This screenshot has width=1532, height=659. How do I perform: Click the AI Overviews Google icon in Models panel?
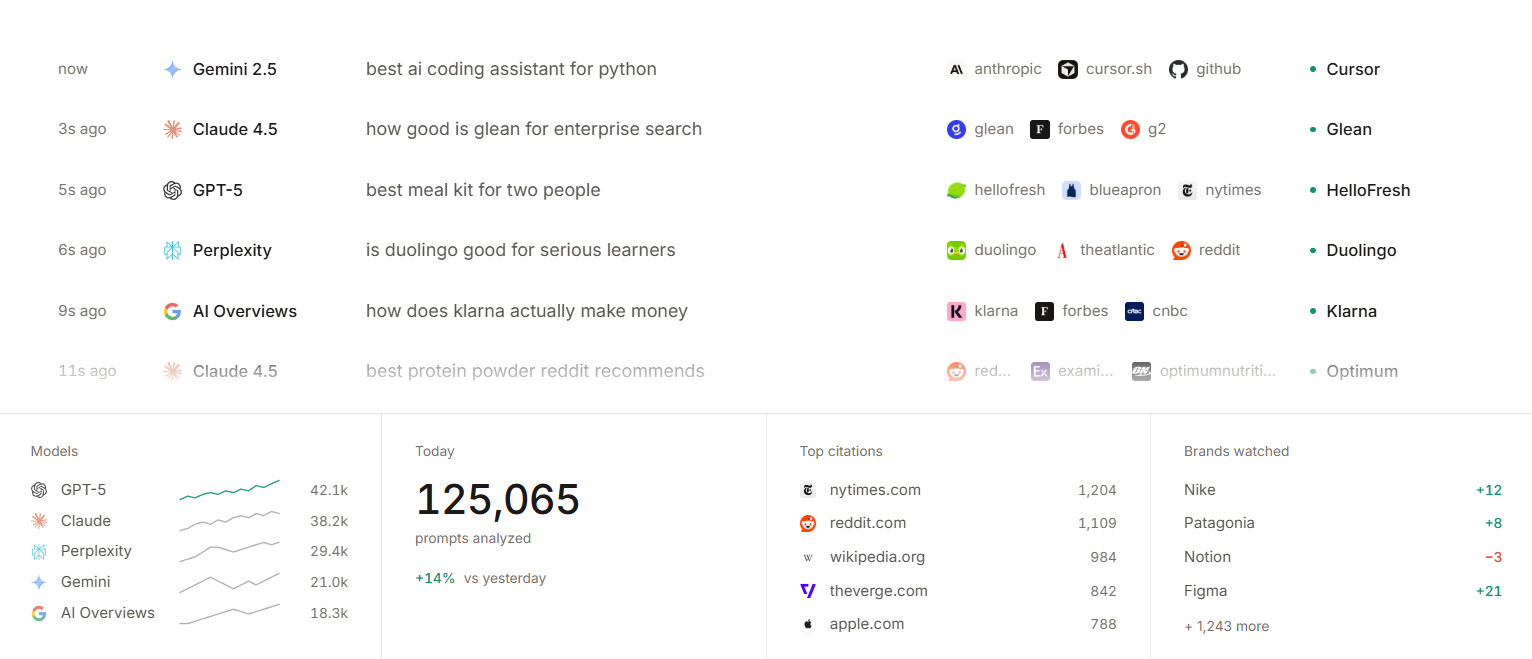pyautogui.click(x=39, y=613)
